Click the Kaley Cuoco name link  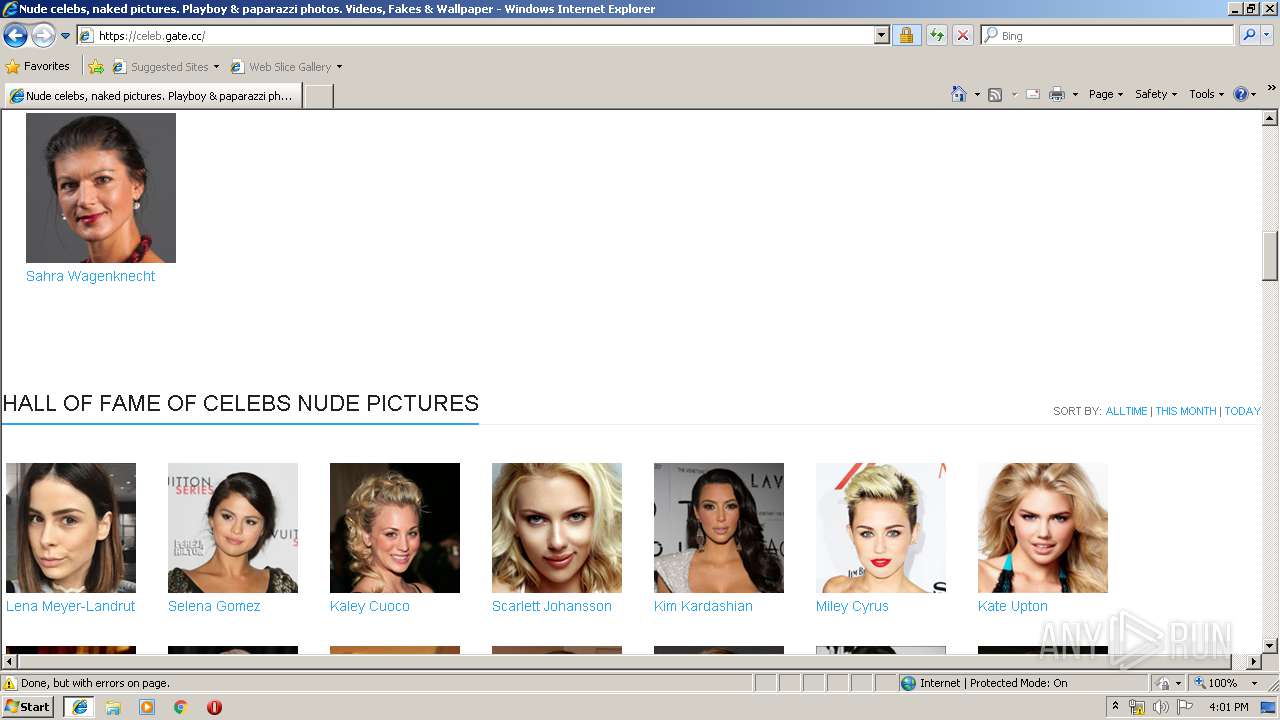(x=370, y=606)
